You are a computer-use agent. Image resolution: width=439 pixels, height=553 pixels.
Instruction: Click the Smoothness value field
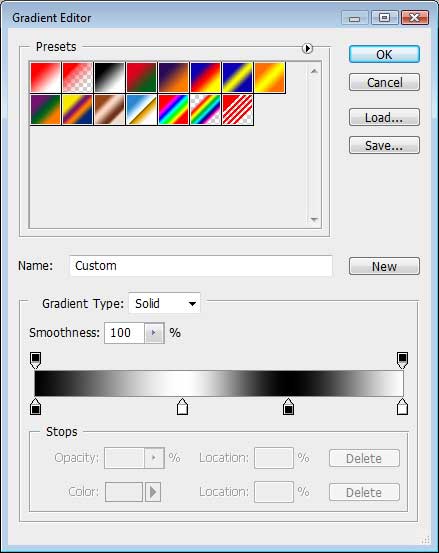124,333
